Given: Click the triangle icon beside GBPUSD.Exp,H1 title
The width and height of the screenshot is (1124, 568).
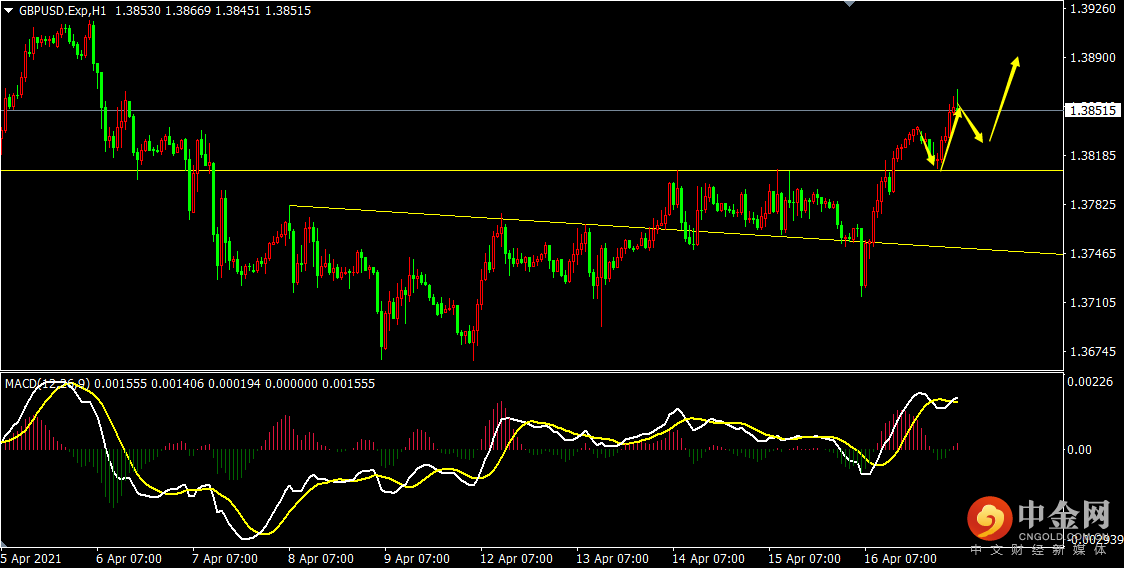Looking at the screenshot, I should (8, 11).
